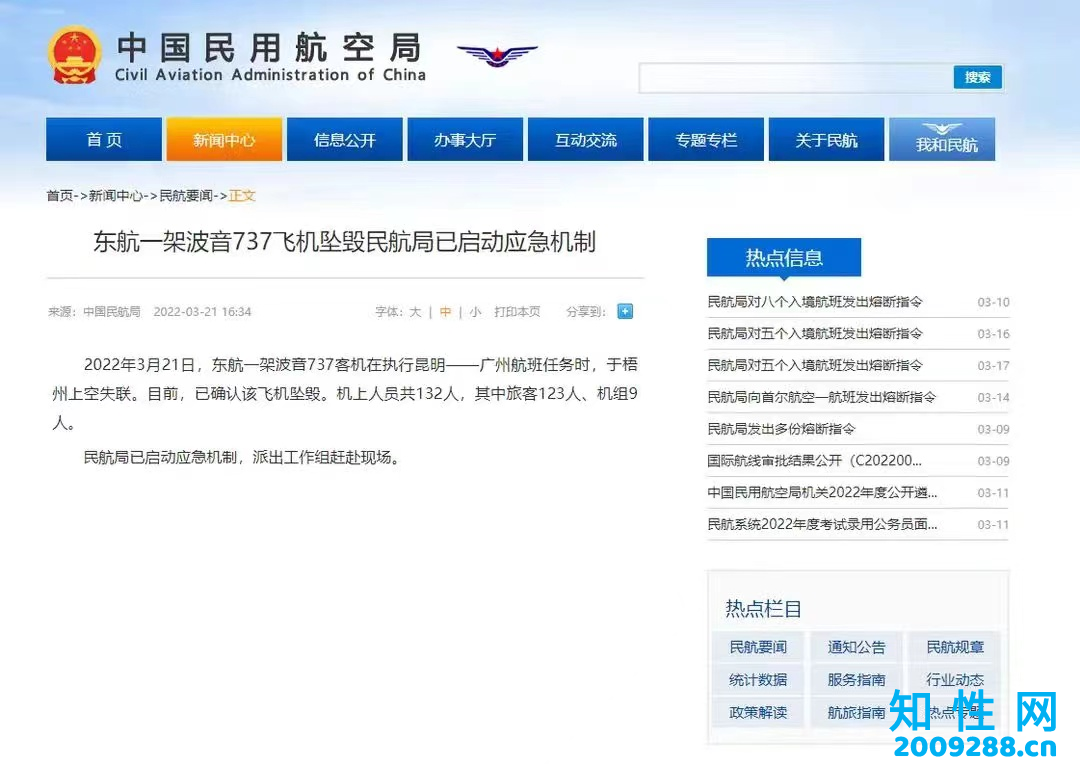Image resolution: width=1080 pixels, height=766 pixels.
Task: Click the 热点信息 panel header
Action: [x=784, y=257]
